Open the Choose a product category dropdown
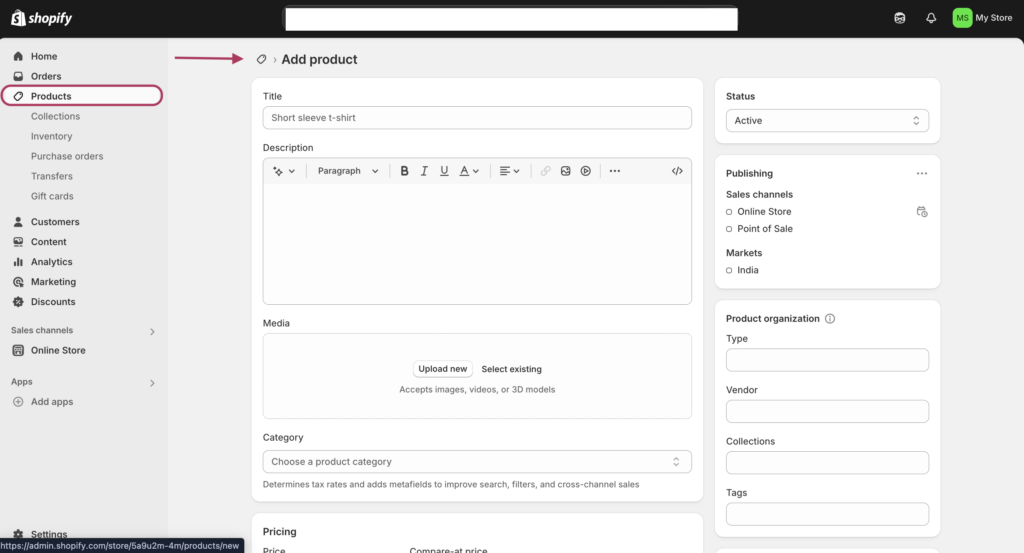1024x553 pixels. pos(477,462)
